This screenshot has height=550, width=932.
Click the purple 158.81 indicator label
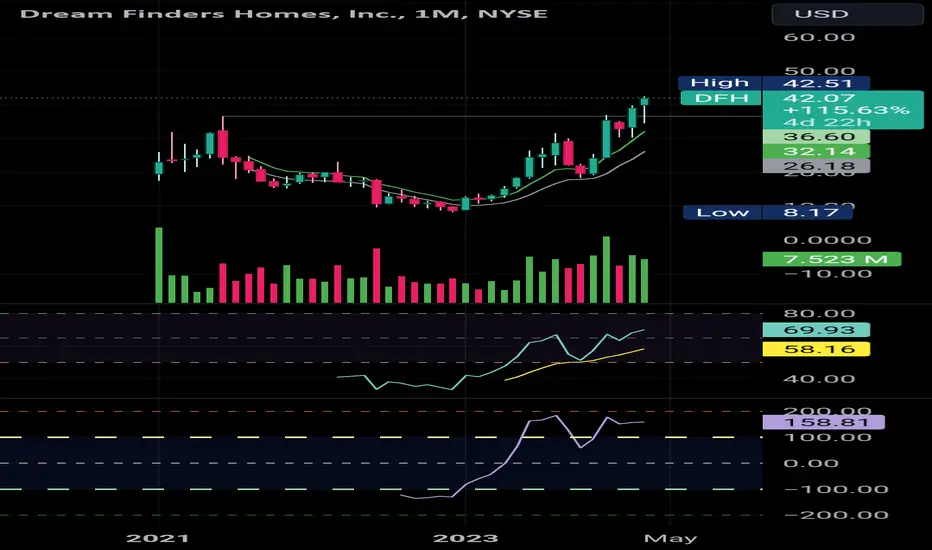[x=823, y=422]
